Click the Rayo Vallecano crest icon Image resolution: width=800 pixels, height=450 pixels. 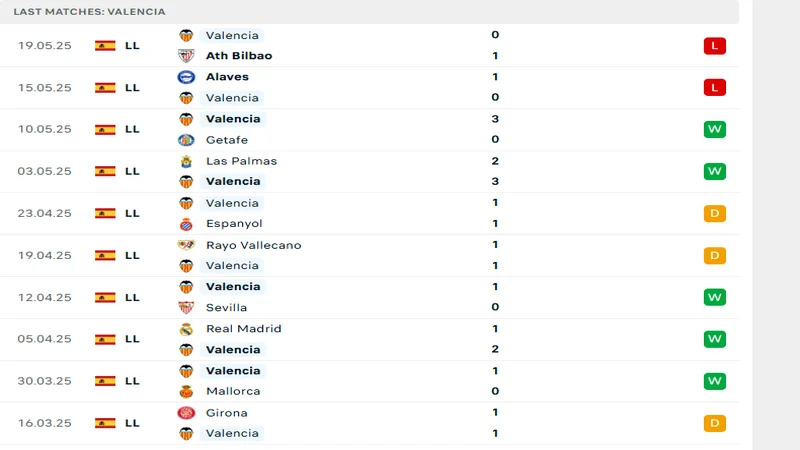click(x=186, y=245)
